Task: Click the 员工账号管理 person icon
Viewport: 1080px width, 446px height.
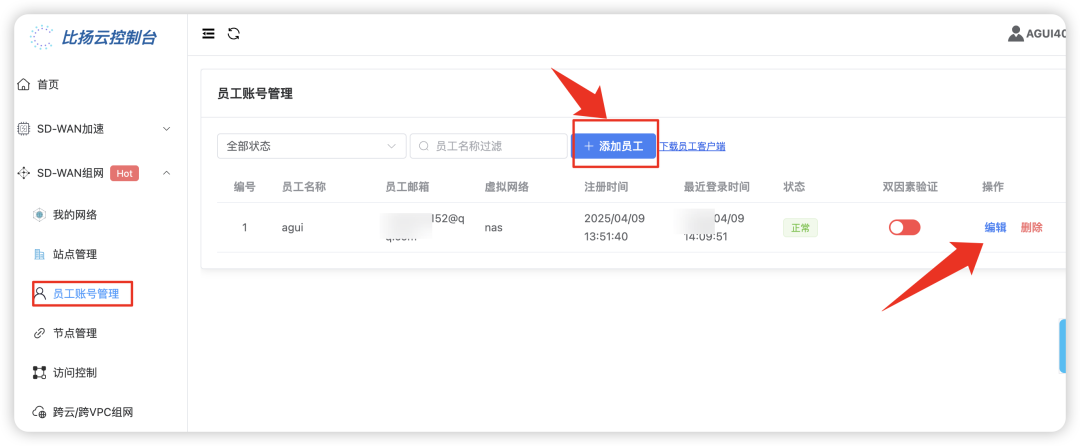Action: (40, 294)
